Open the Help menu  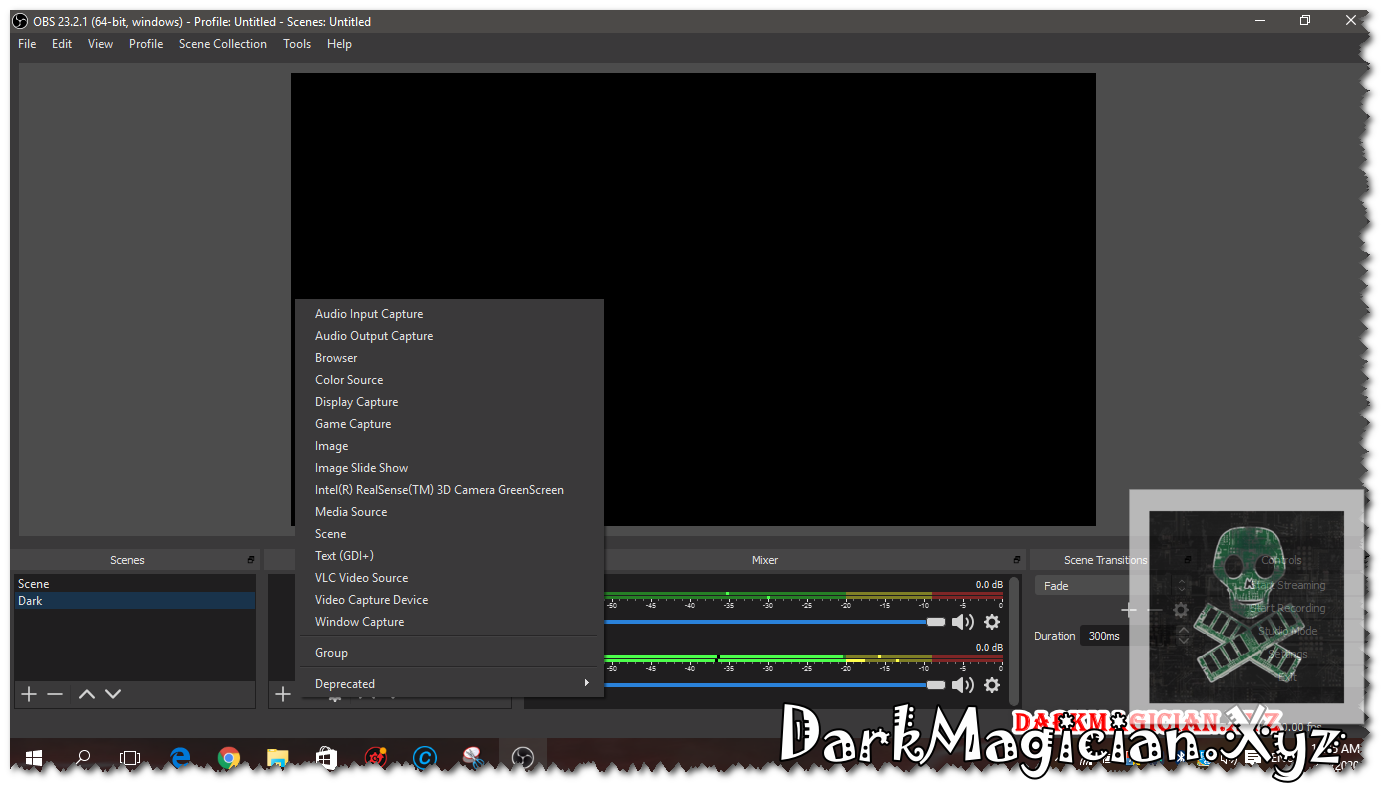click(x=339, y=44)
